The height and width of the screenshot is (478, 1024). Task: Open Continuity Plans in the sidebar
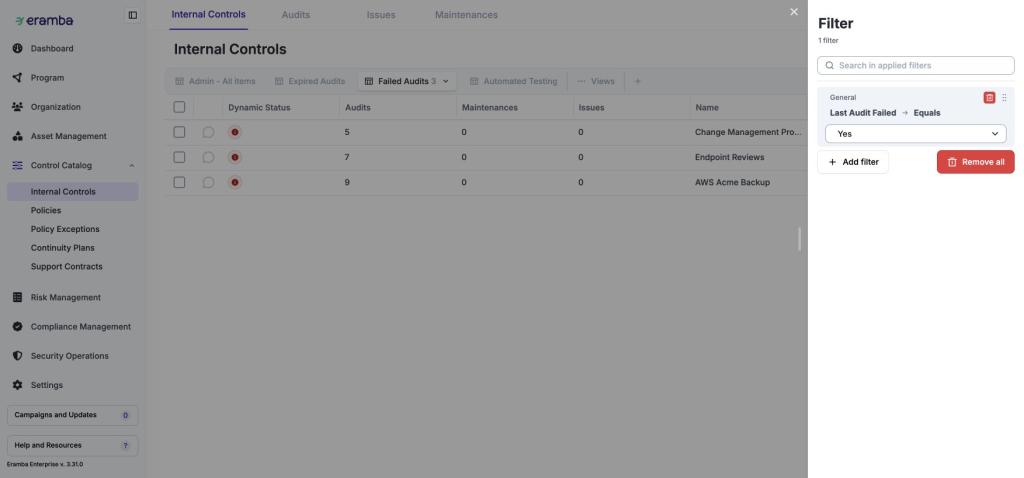63,248
